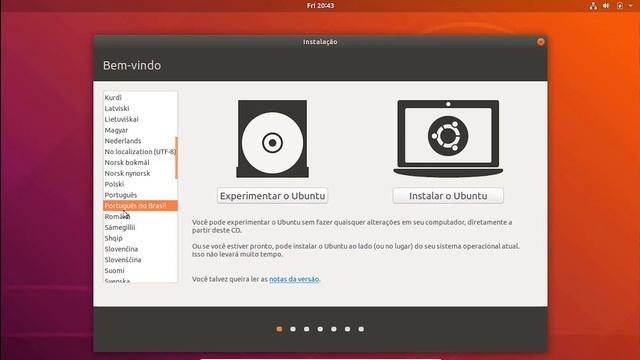This screenshot has height=360, width=640.
Task: Expand the system menu arrow in top bar
Action: (x=630, y=6)
